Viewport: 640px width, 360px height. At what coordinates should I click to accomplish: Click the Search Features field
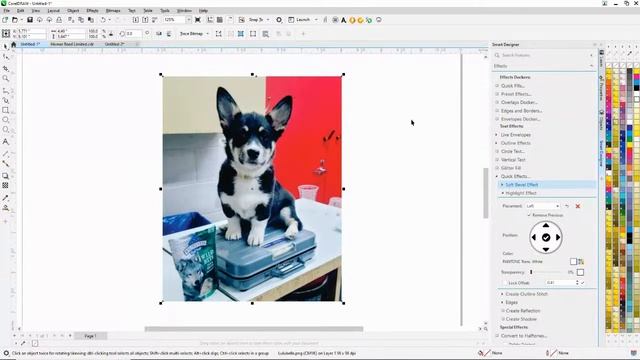pos(544,55)
